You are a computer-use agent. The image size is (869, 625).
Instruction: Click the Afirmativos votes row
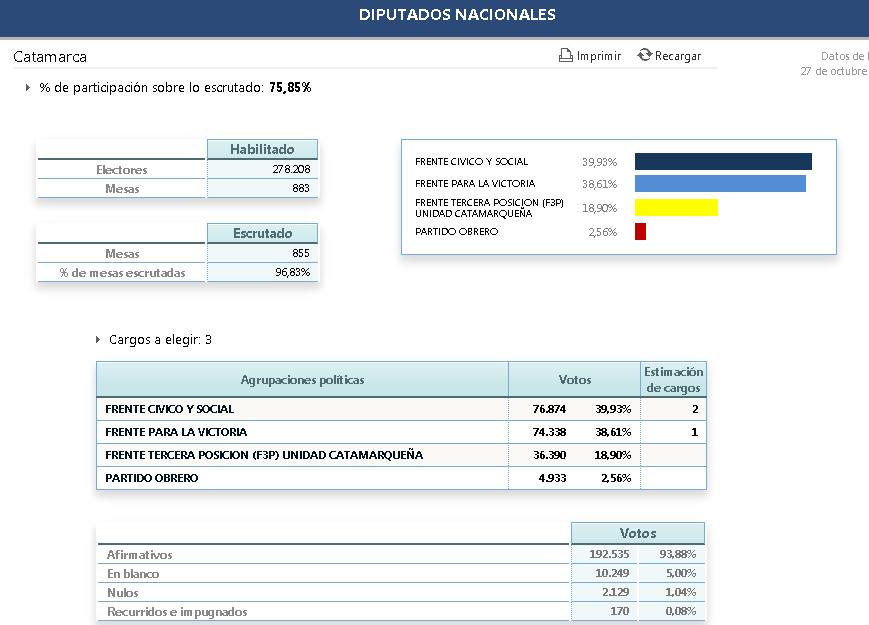pyautogui.click(x=400, y=555)
